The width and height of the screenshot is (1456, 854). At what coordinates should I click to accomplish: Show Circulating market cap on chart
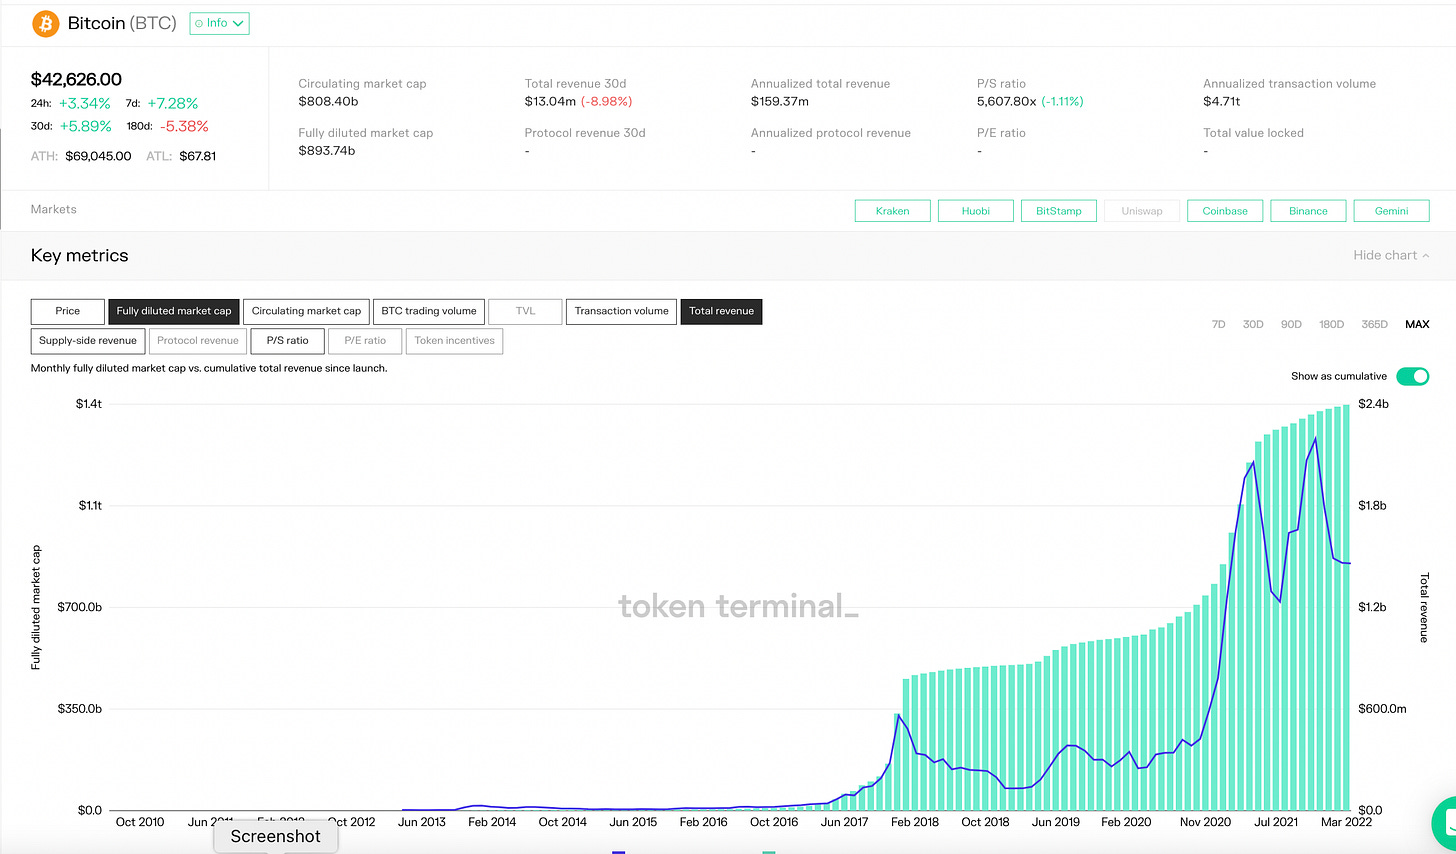306,311
